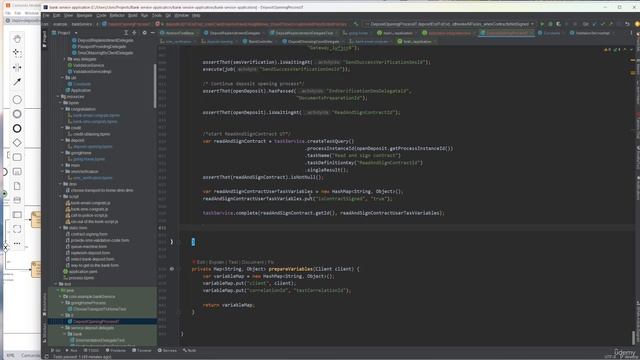
Task: Open the Build menu
Action: point(133,16)
